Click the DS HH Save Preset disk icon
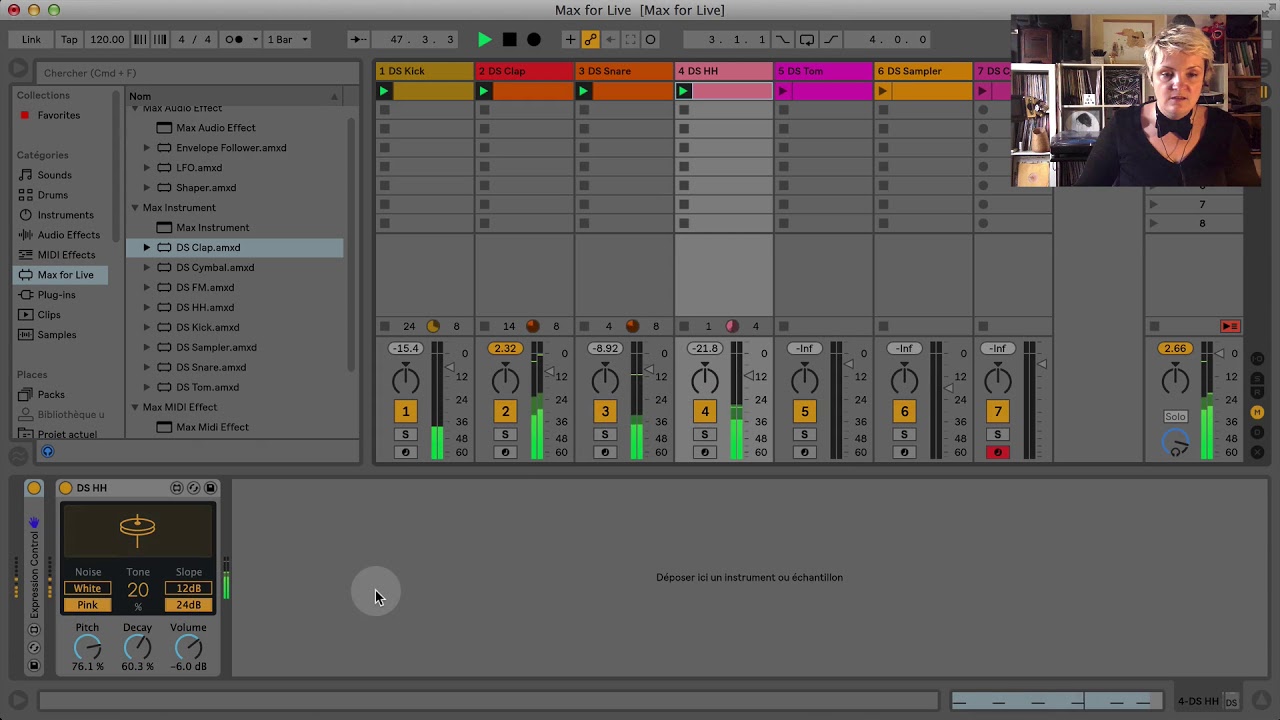 coord(210,488)
